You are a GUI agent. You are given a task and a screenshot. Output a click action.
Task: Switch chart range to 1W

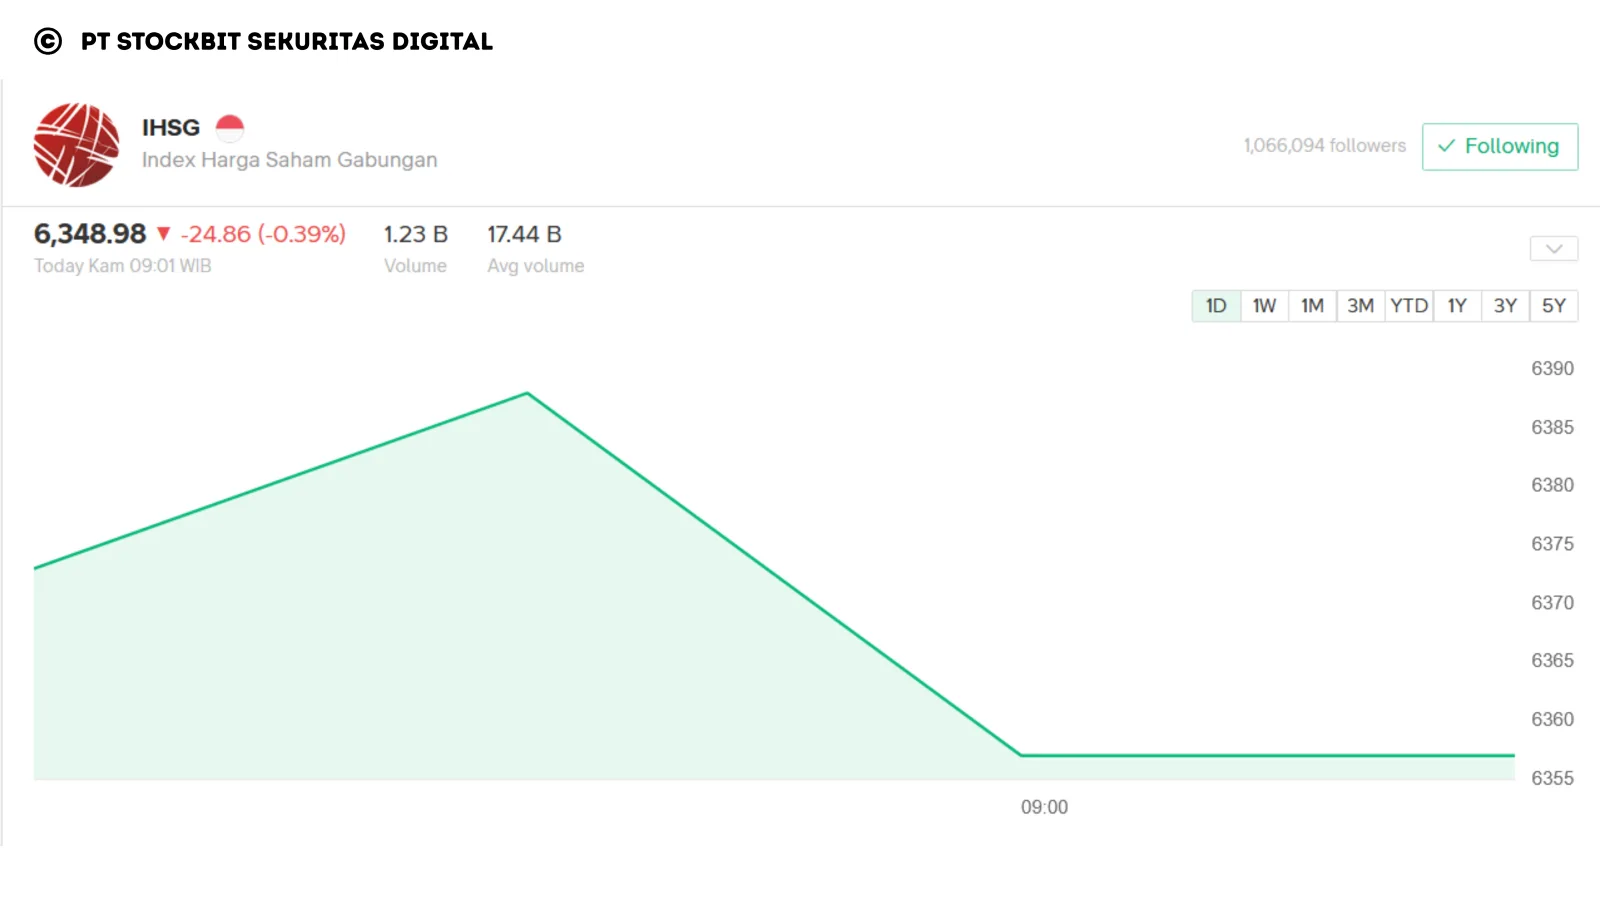(x=1265, y=306)
